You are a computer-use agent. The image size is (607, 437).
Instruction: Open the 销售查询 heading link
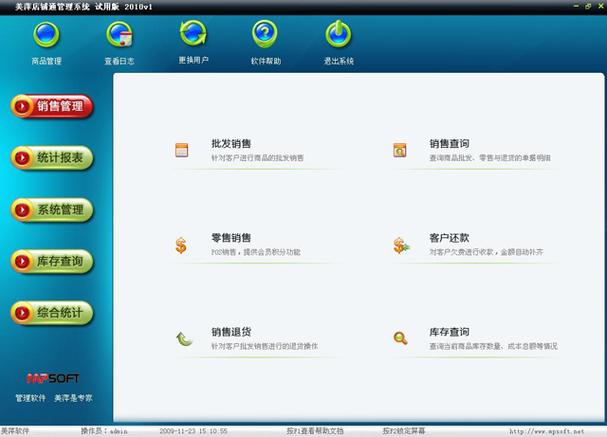(449, 144)
